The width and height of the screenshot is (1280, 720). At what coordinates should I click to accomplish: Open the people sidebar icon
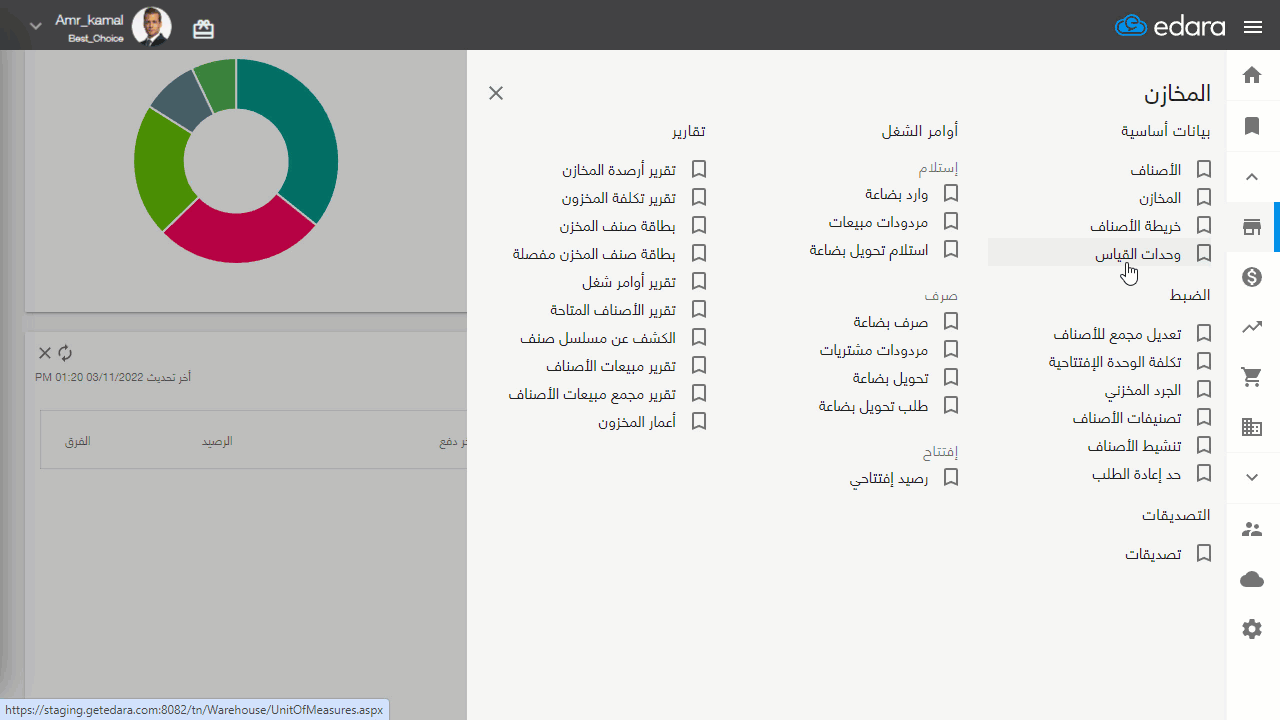(1252, 529)
